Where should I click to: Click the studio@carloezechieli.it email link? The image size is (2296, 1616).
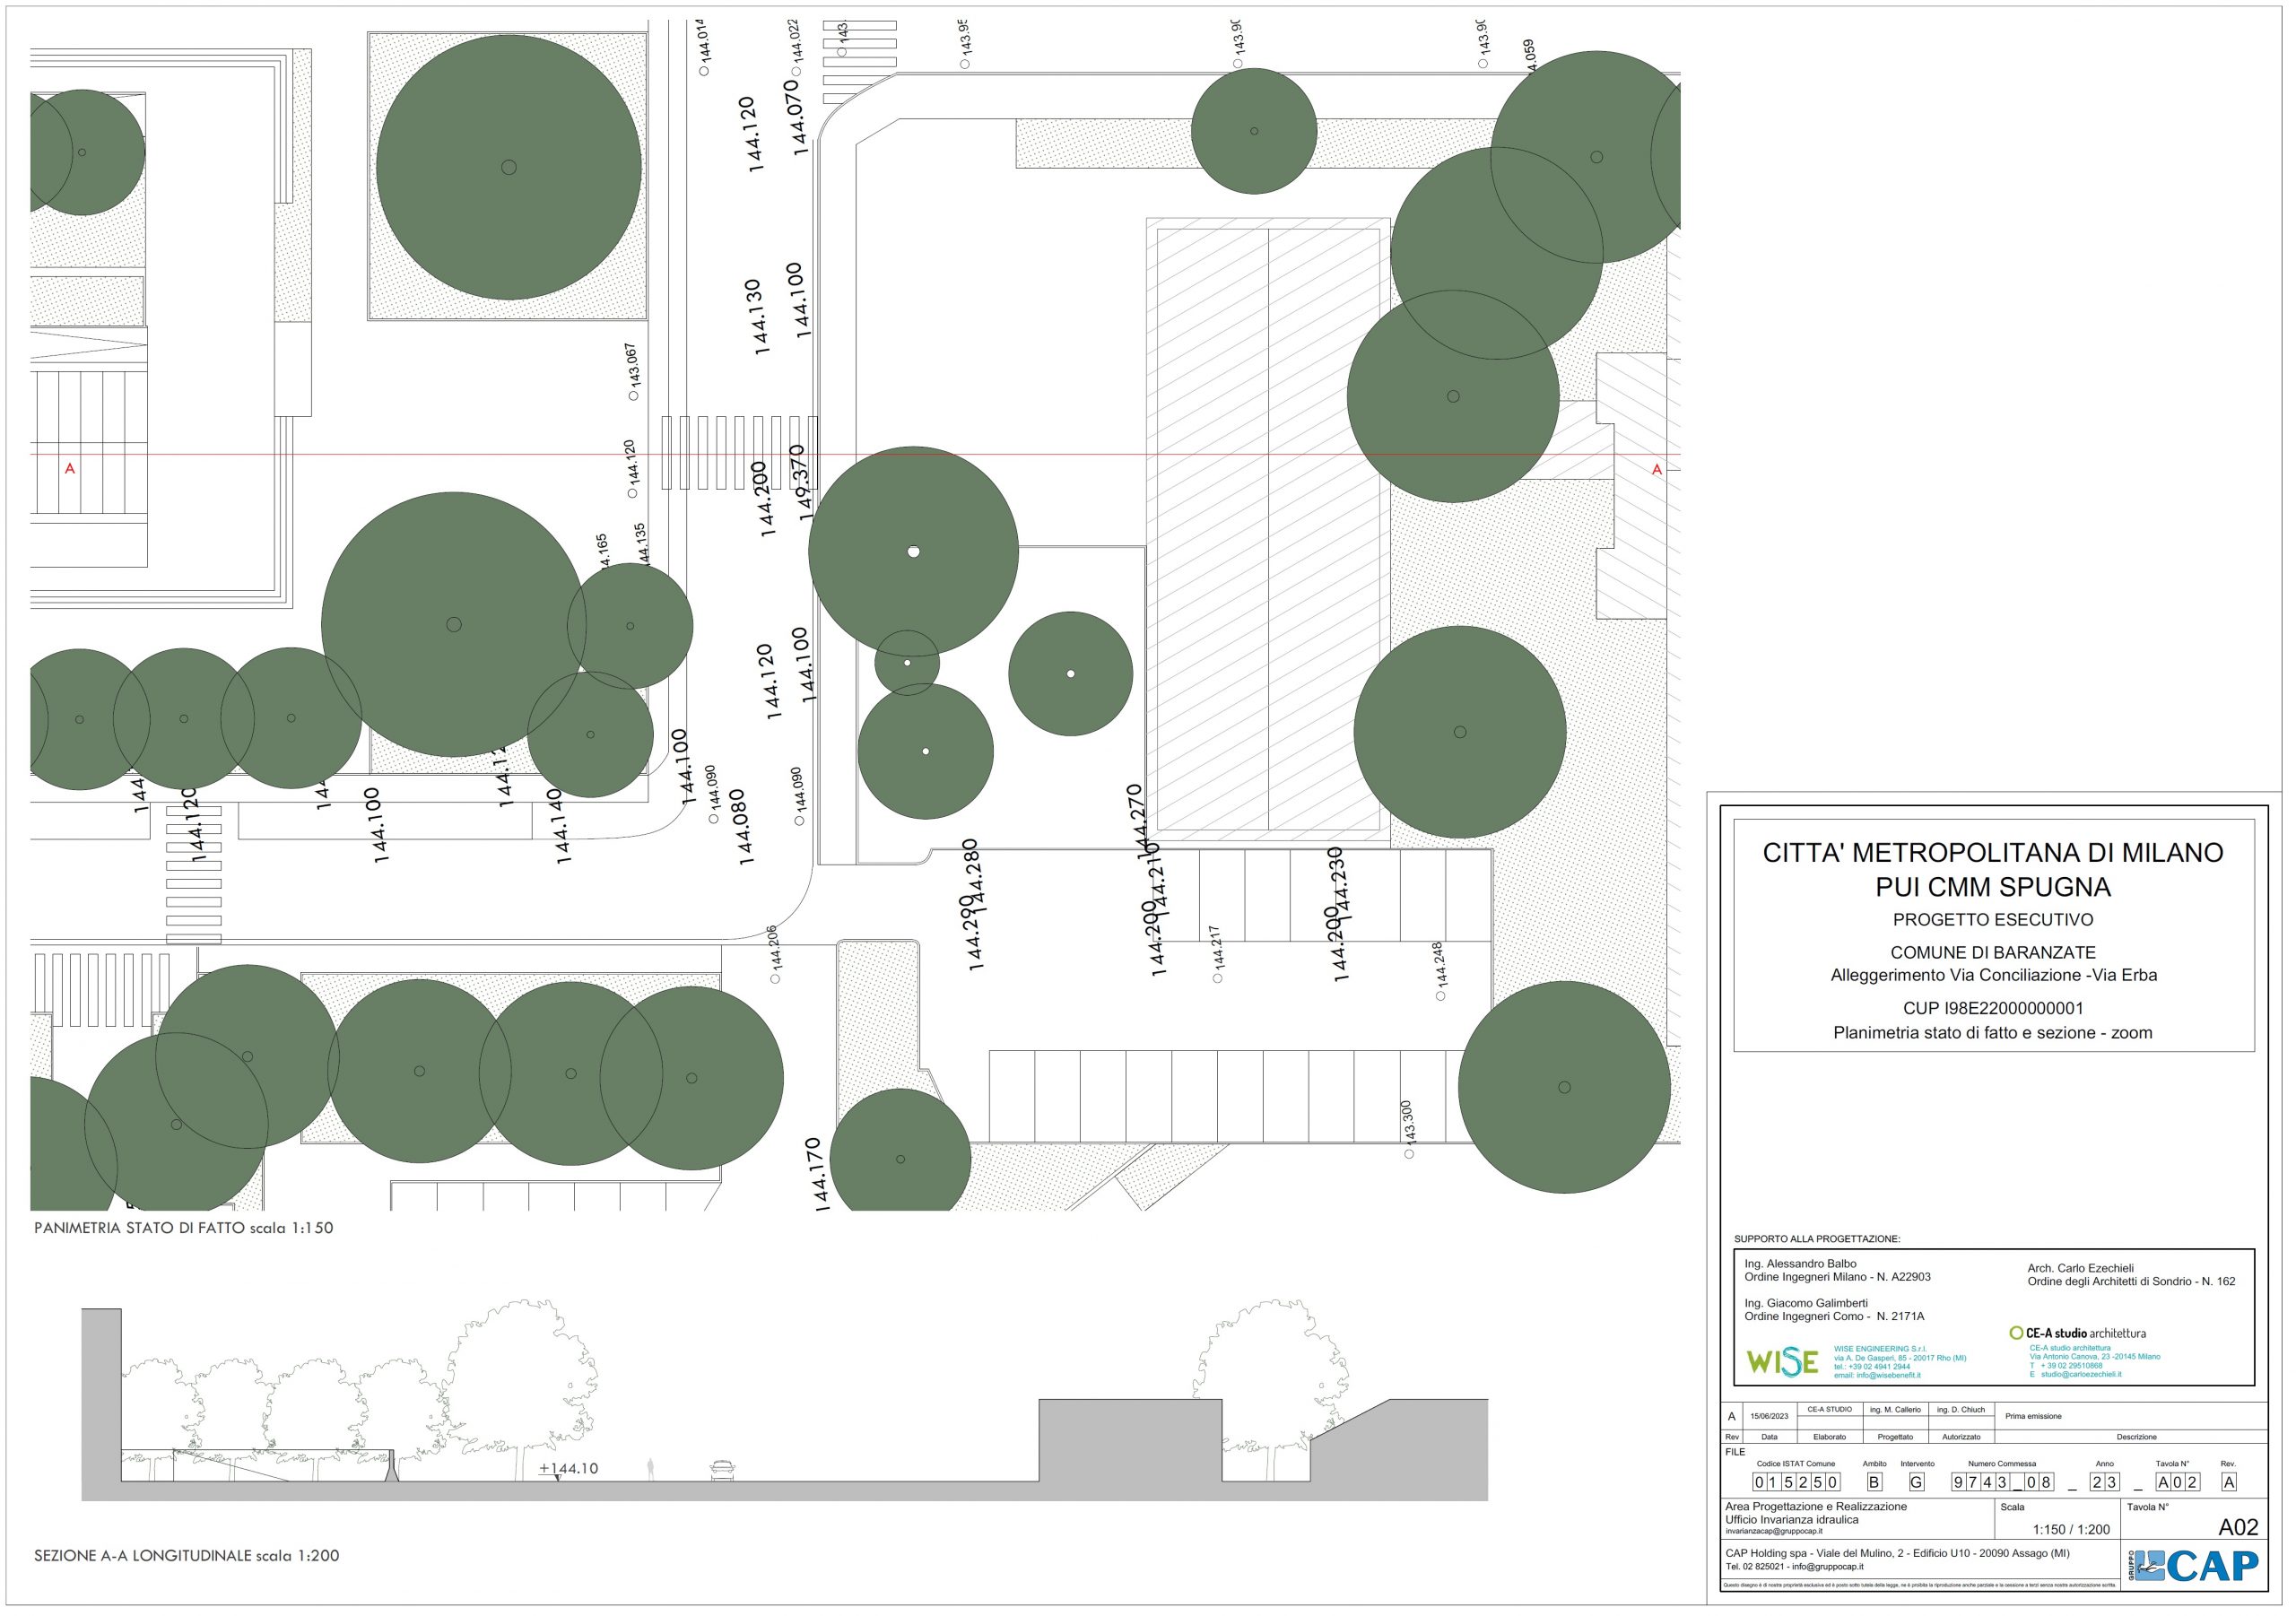click(2080, 1375)
